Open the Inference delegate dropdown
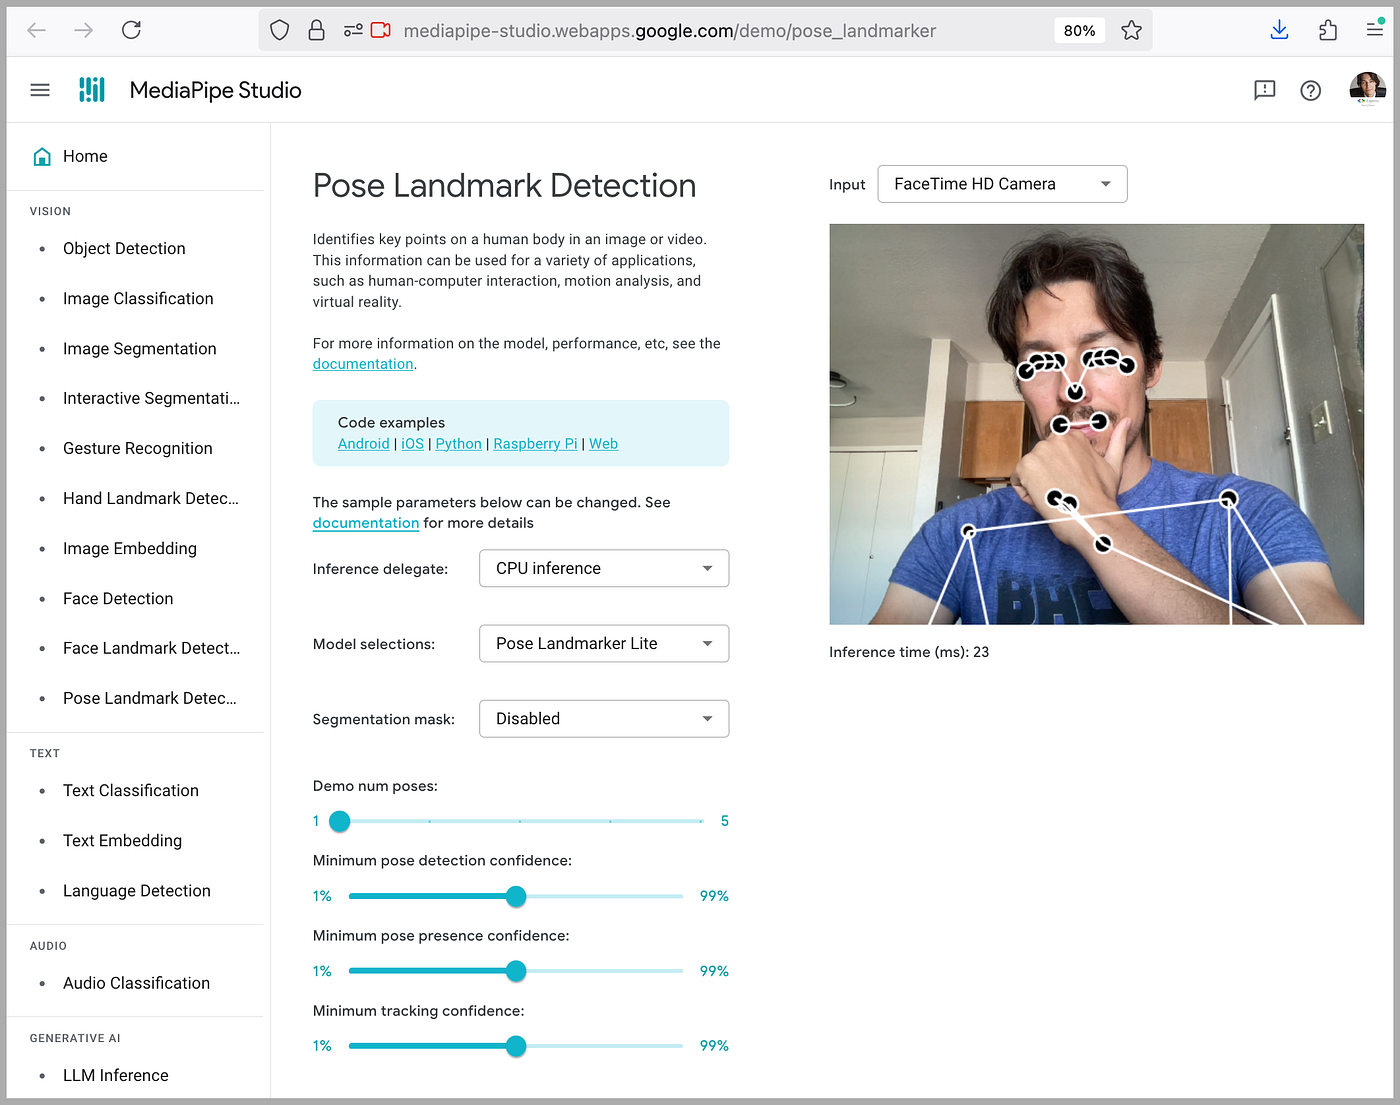1400x1105 pixels. point(603,568)
